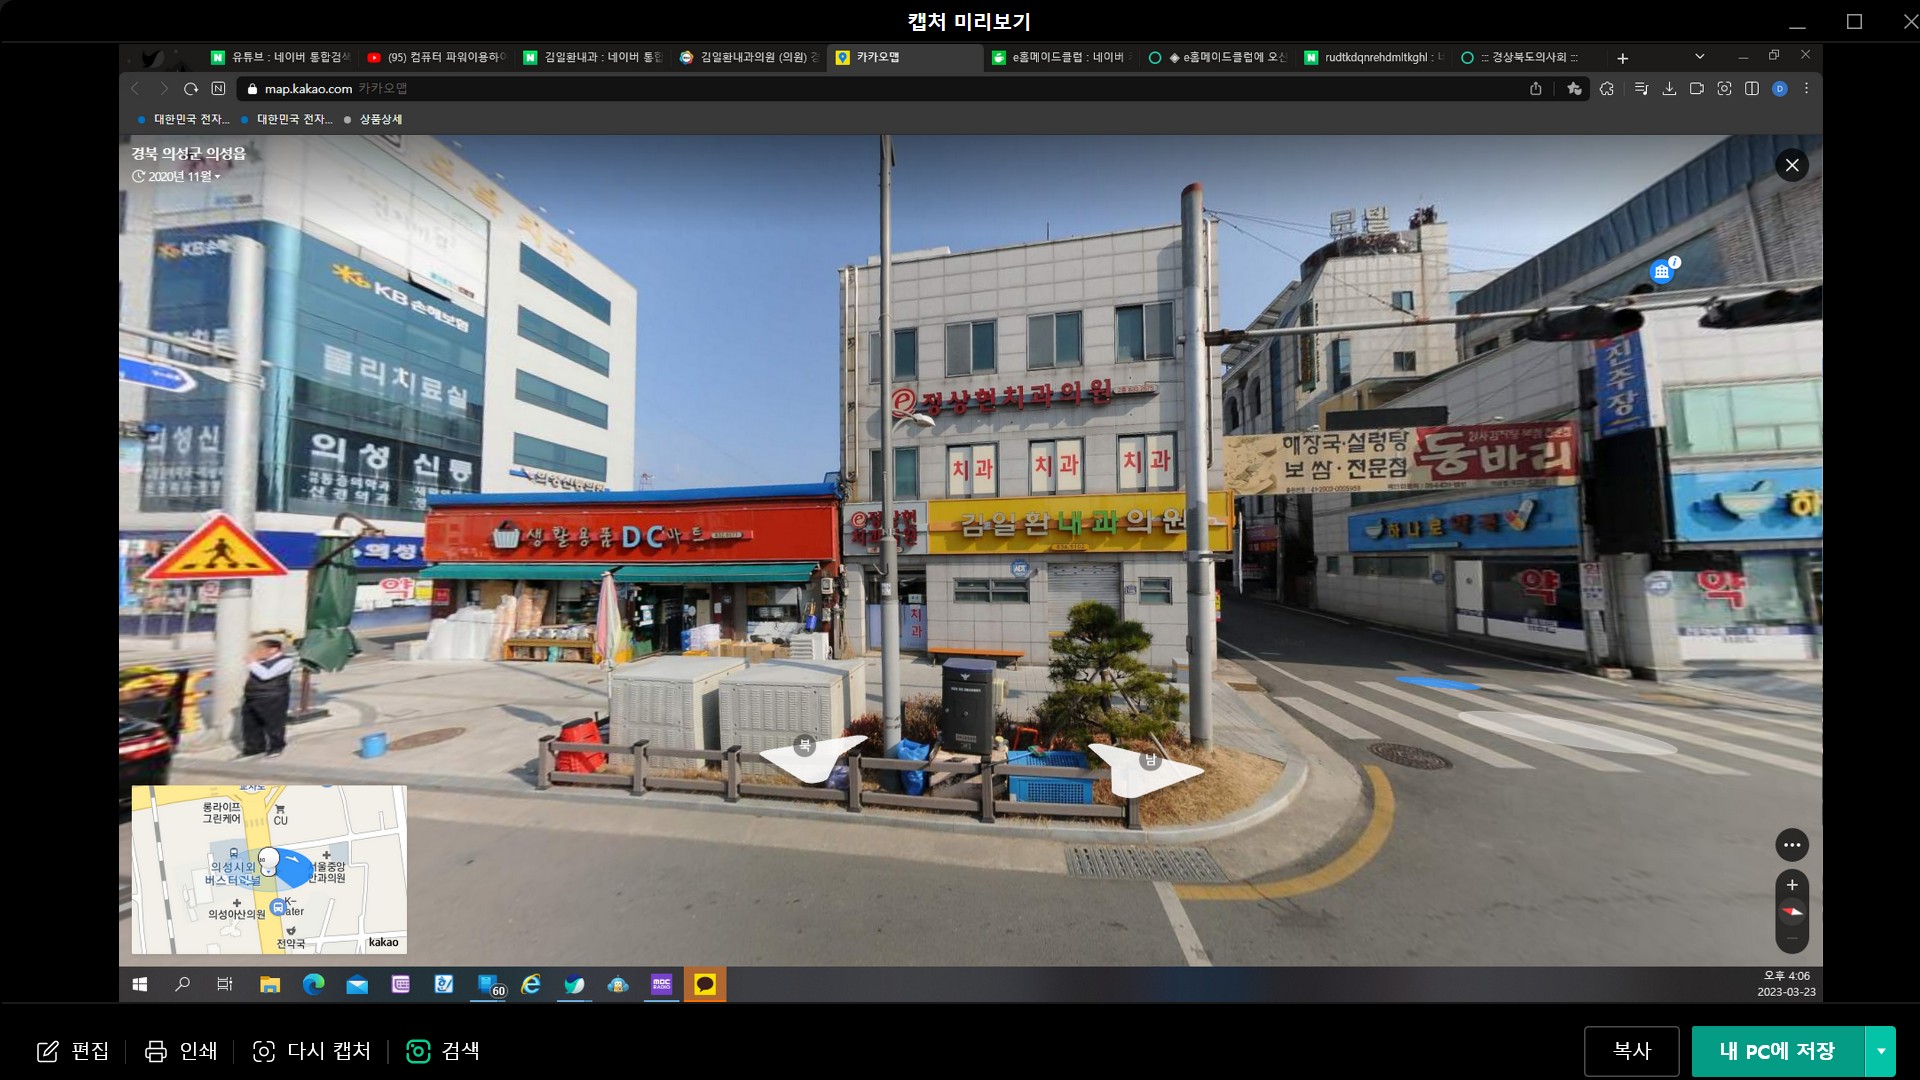Viewport: 1920px width, 1080px height.
Task: Expand the browser tab list chevron
Action: pyautogui.click(x=1699, y=57)
